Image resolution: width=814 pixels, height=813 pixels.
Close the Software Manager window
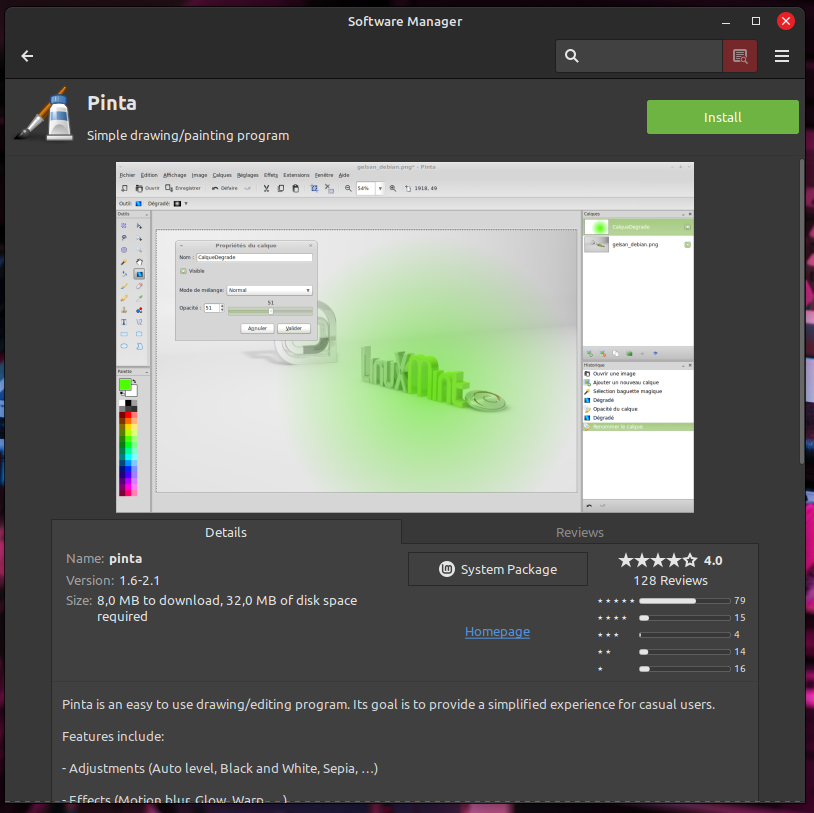click(x=785, y=21)
